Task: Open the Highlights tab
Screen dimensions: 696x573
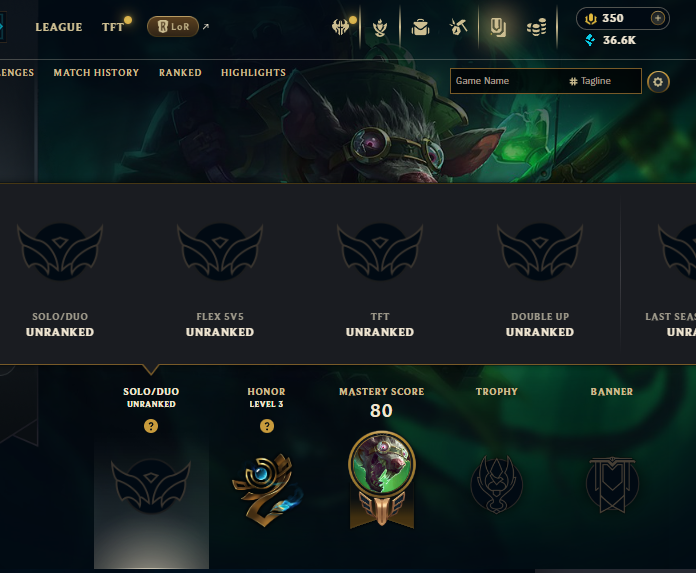Action: [253, 72]
